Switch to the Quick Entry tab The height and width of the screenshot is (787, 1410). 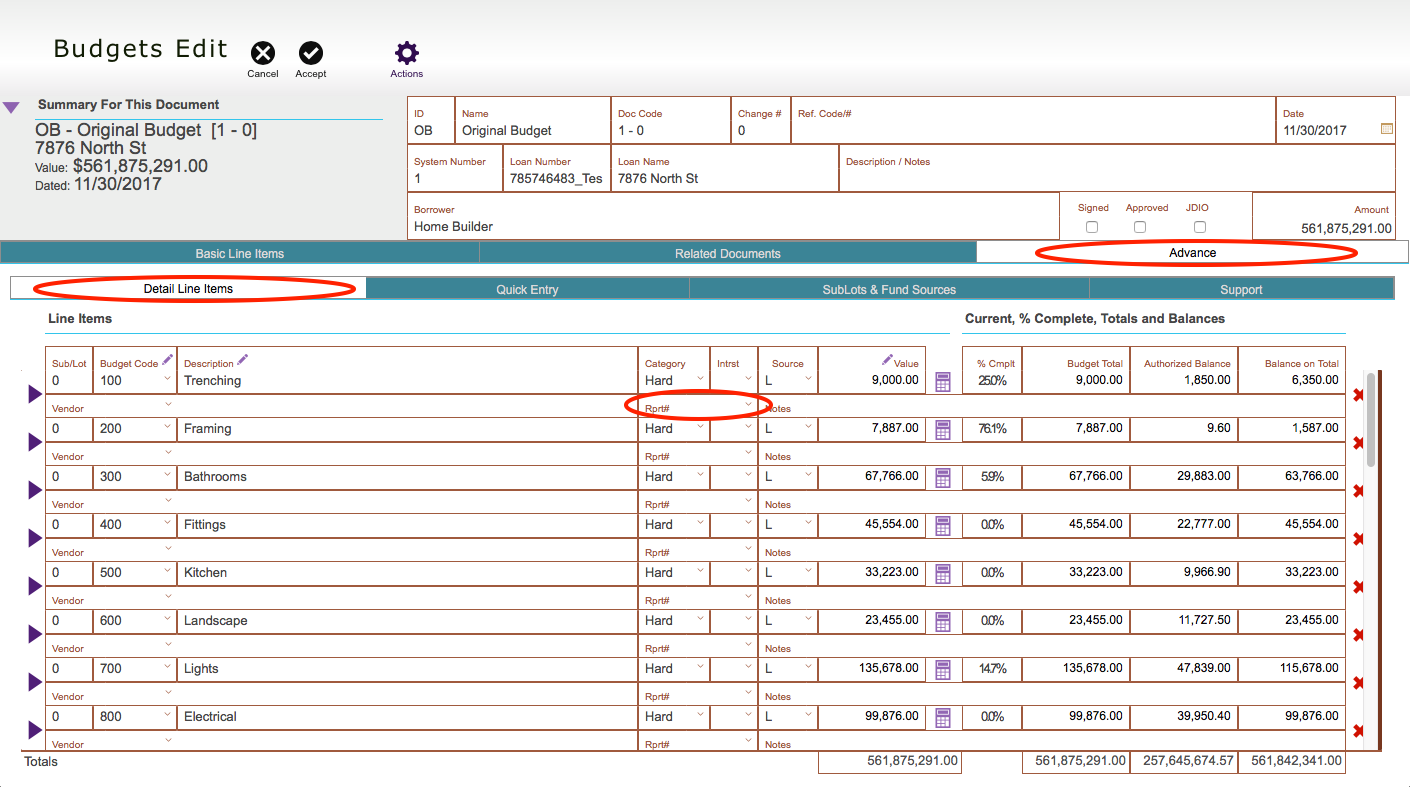pos(527,288)
